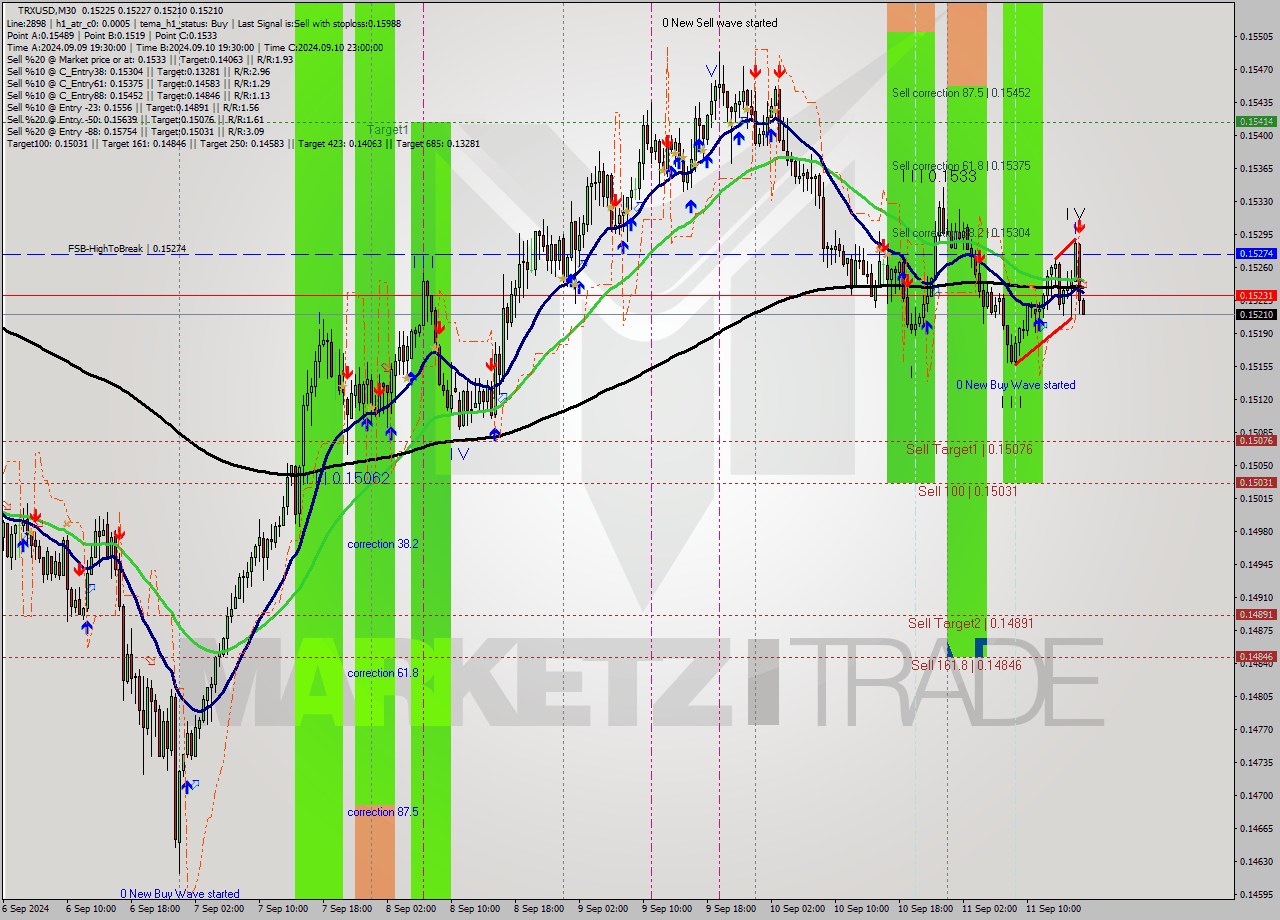This screenshot has width=1280, height=920.
Task: Click the '8 Sep 02:00' time label
Action: coord(411,909)
